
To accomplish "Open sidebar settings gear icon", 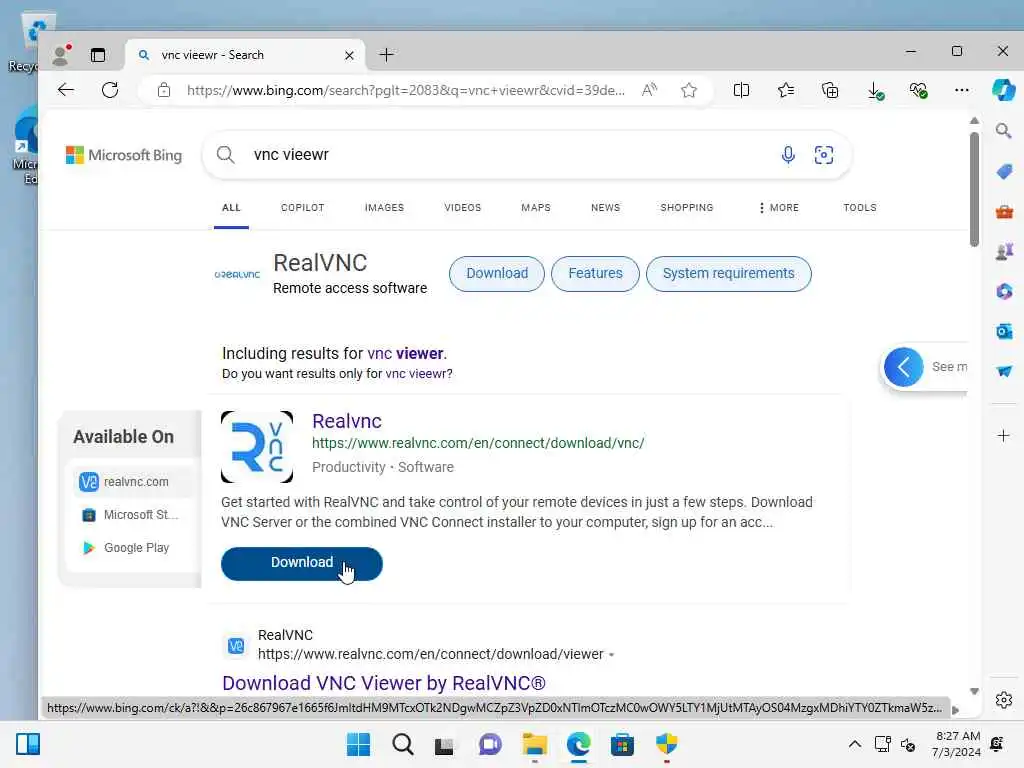I will pyautogui.click(x=1004, y=700).
